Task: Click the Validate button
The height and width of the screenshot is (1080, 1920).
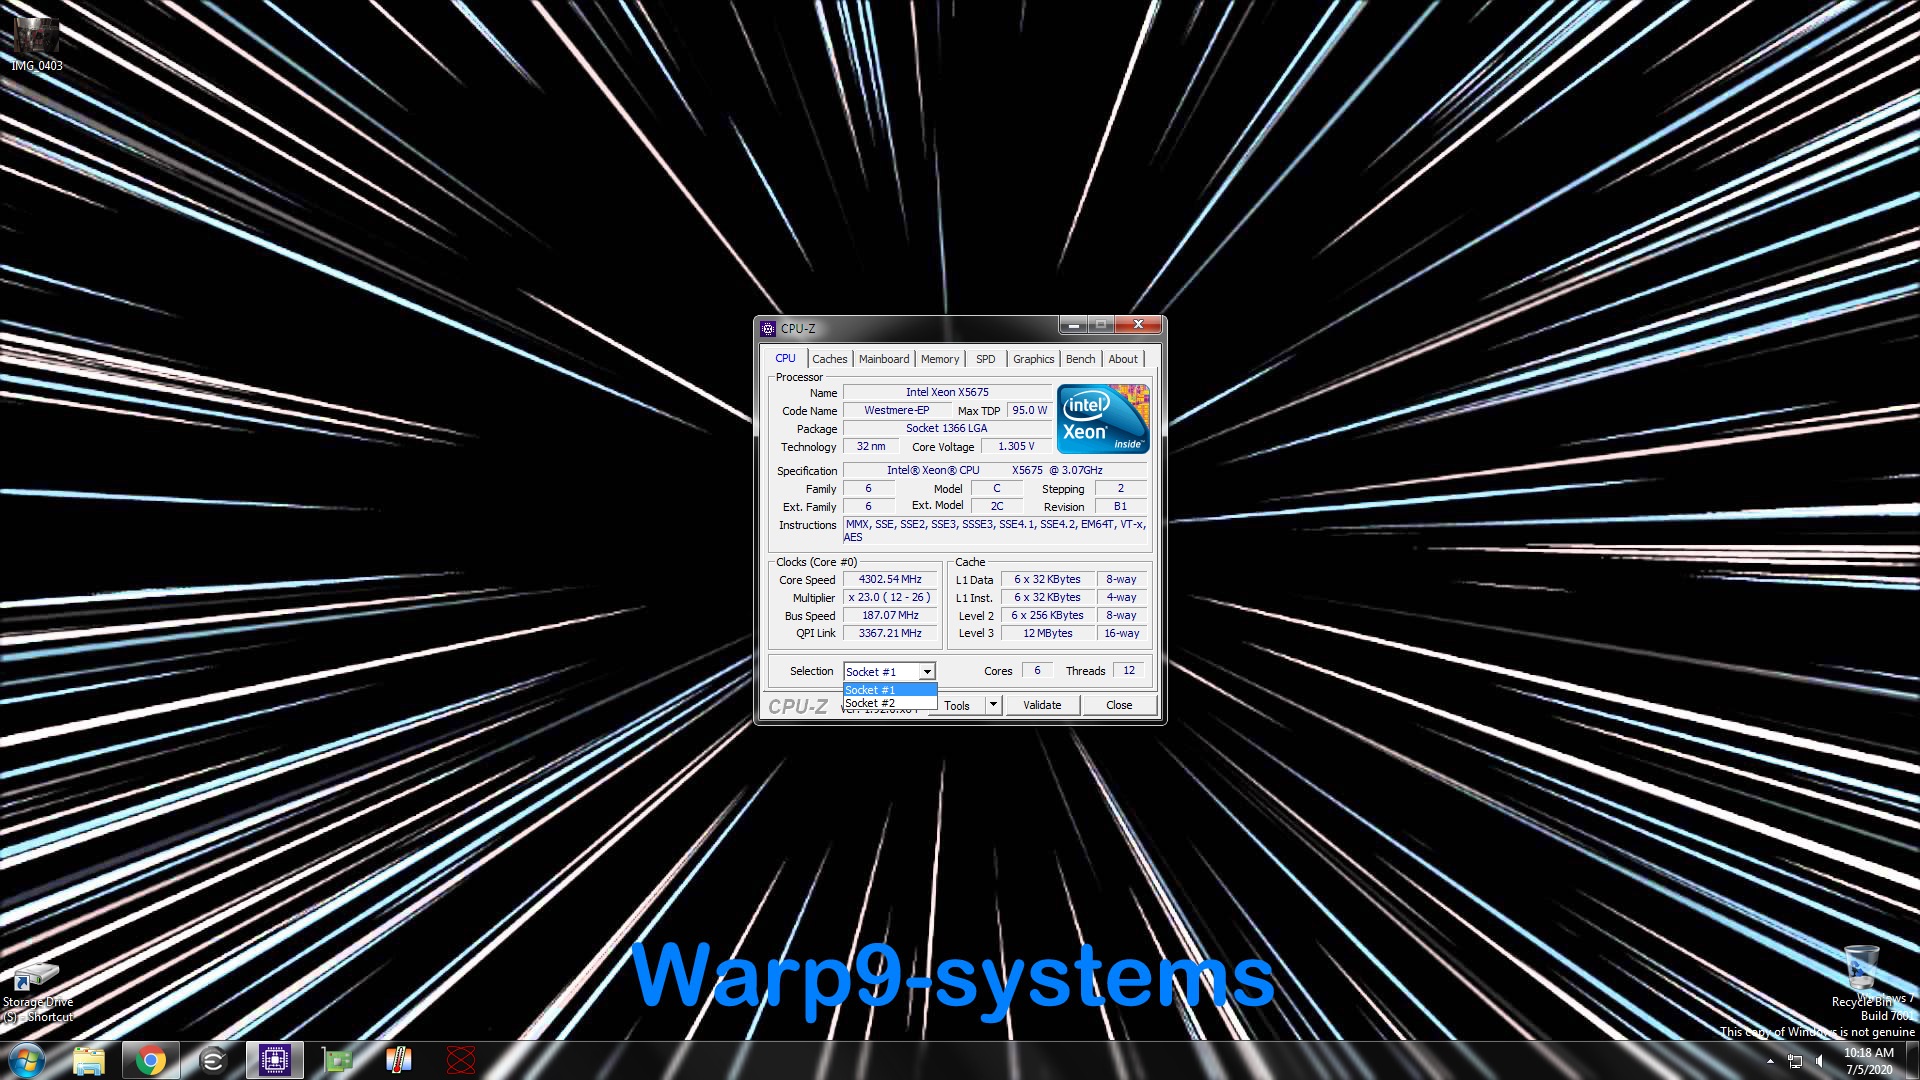Action: click(x=1042, y=705)
